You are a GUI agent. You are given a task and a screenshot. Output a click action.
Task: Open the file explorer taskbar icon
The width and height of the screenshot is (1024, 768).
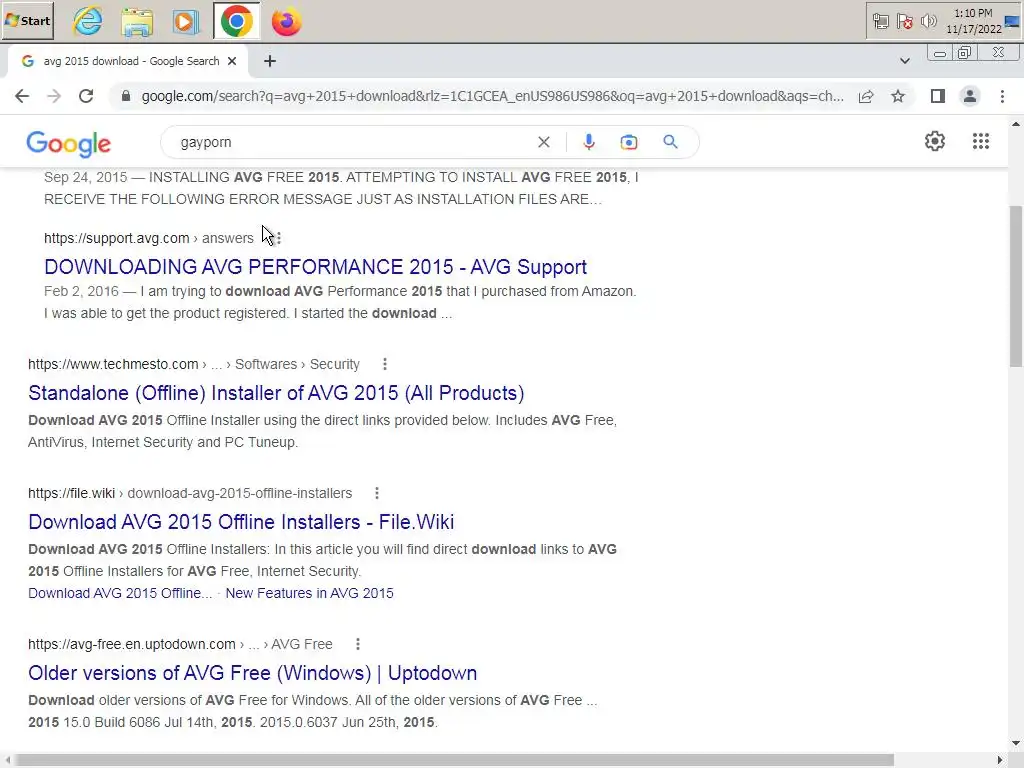coord(137,22)
